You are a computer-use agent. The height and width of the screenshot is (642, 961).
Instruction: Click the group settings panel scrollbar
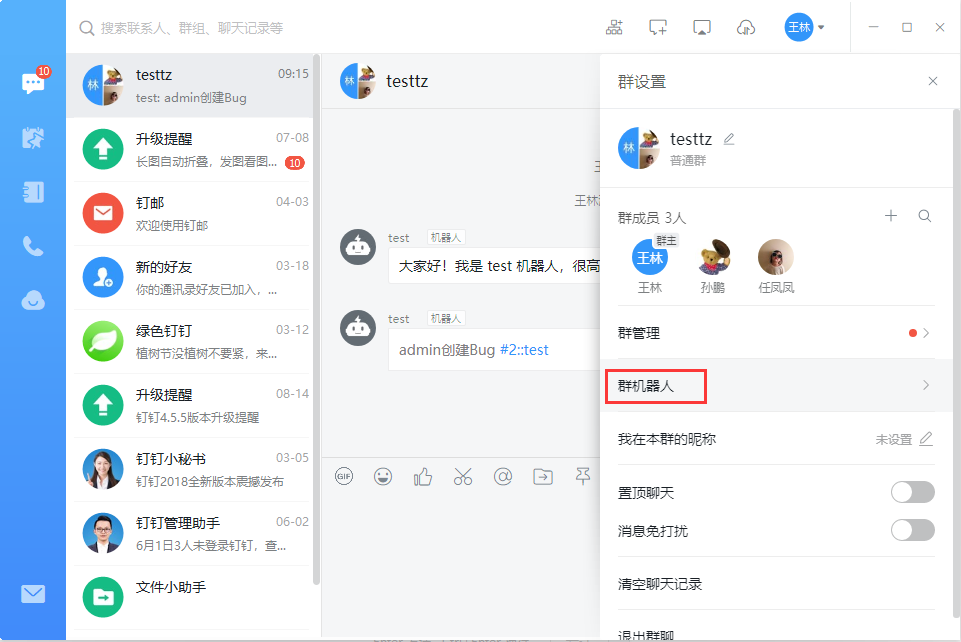point(957,363)
